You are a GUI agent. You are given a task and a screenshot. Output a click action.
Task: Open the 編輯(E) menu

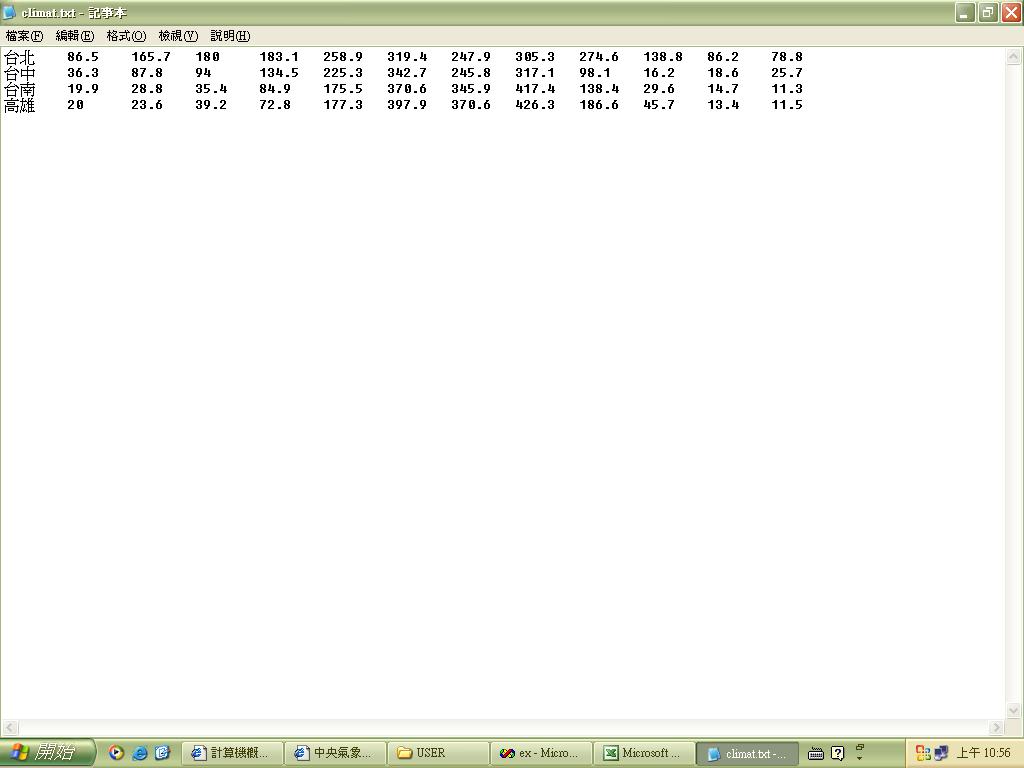(74, 36)
